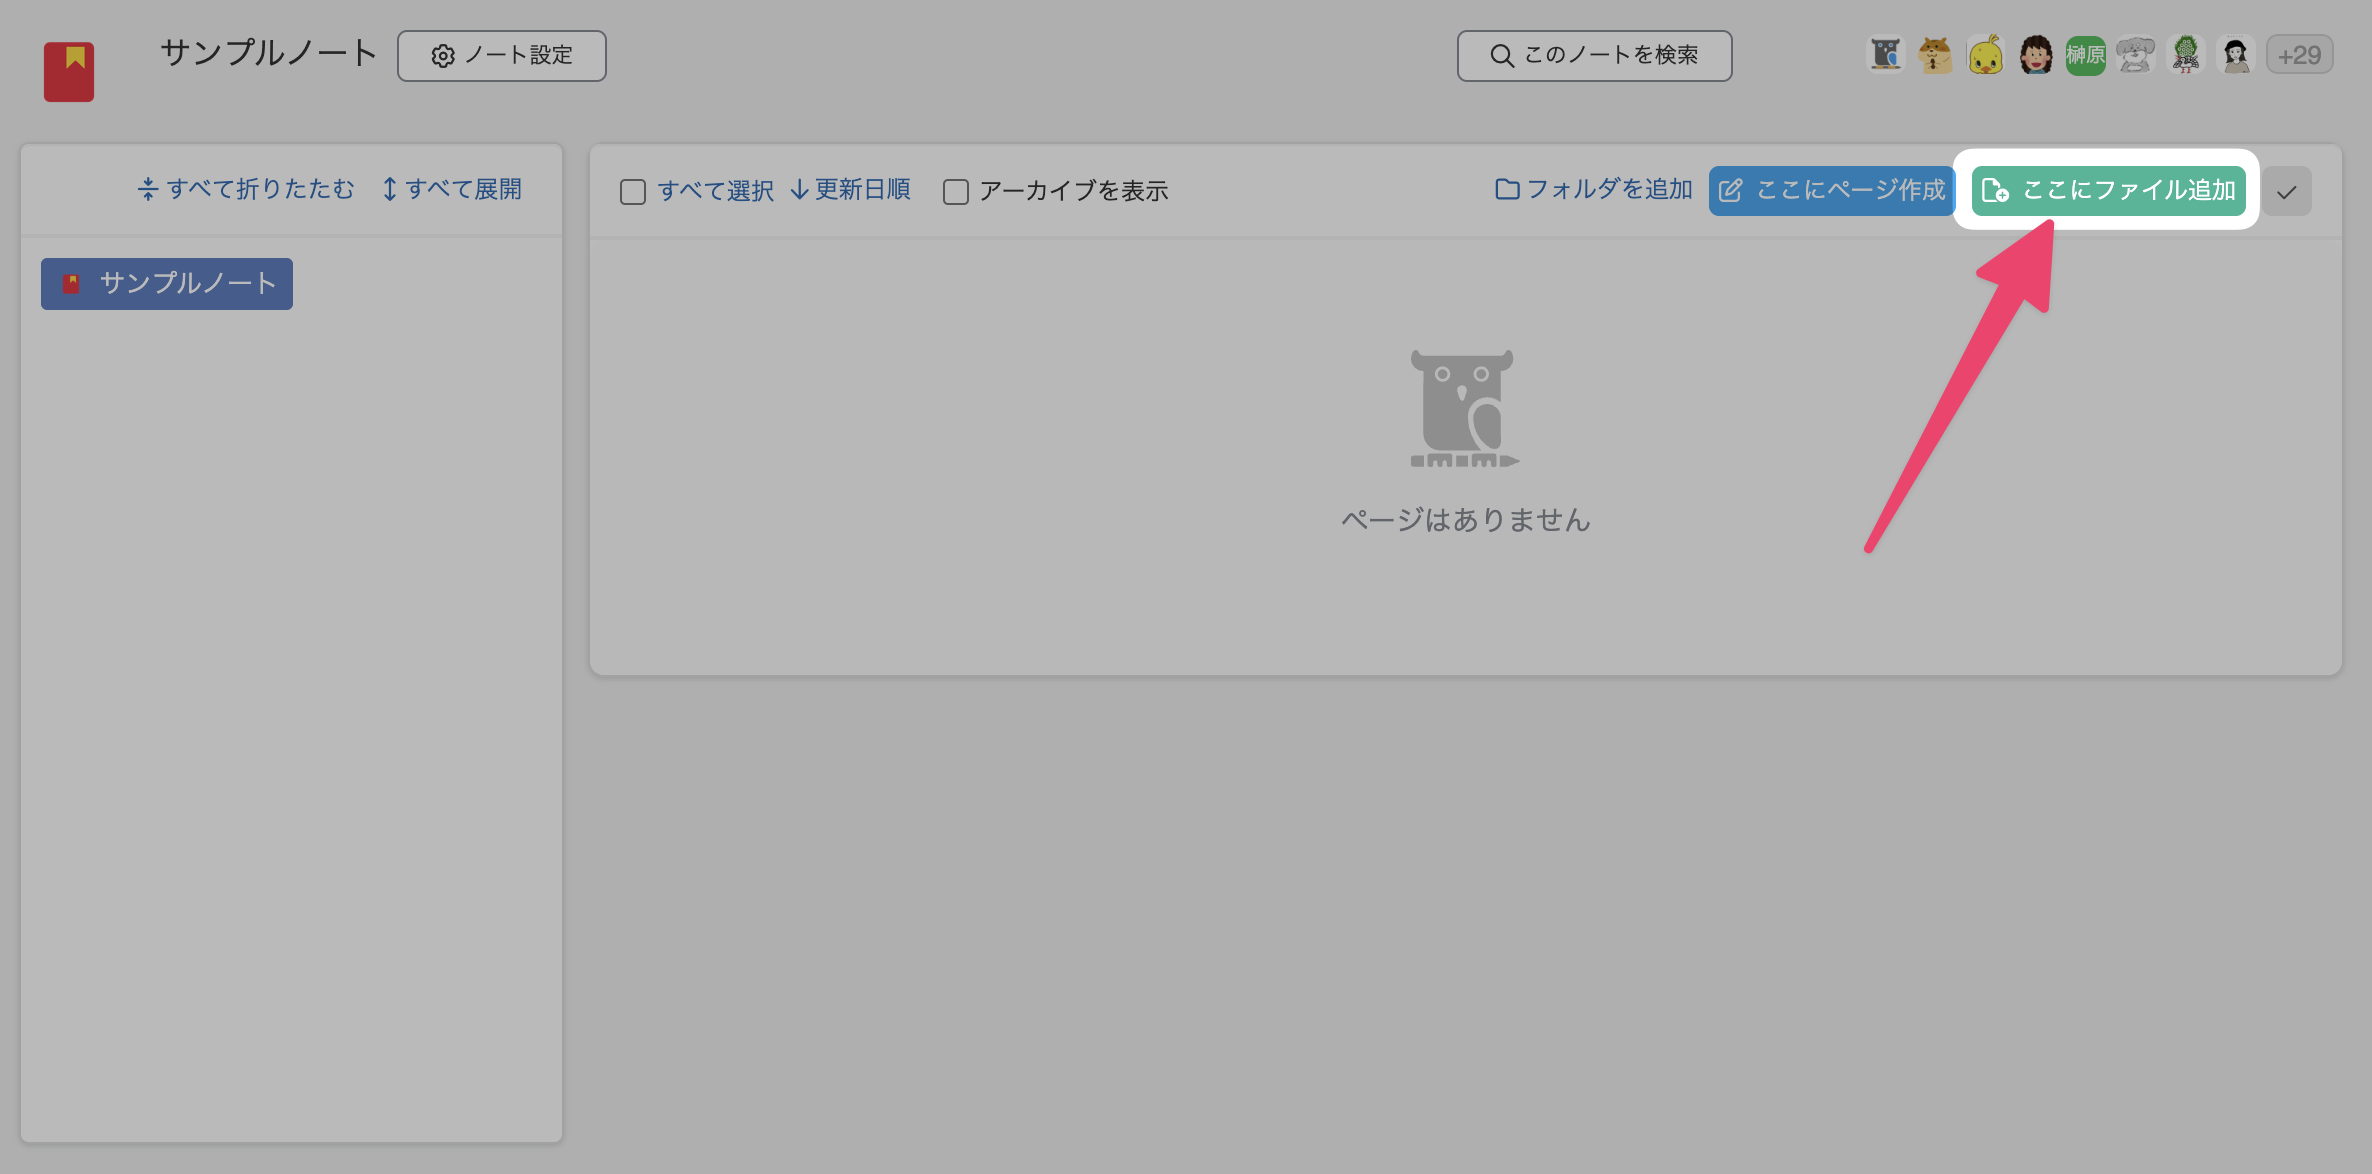Toggle アーカイブを表示 on
Image resolution: width=2372 pixels, height=1174 pixels.
(x=956, y=191)
